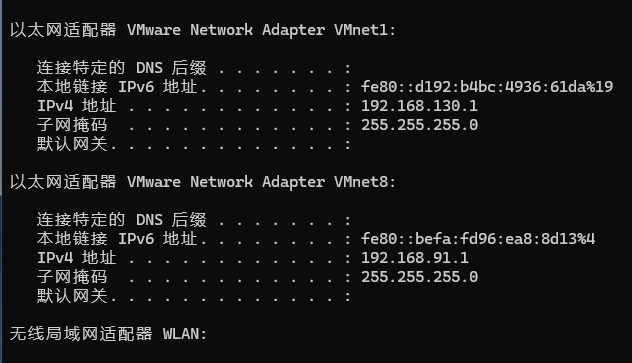Click the VMnet1 IPv6 address fe80::d192:b4bc:4936:61da%19
Screen dimensions: 632x363
tap(487, 87)
